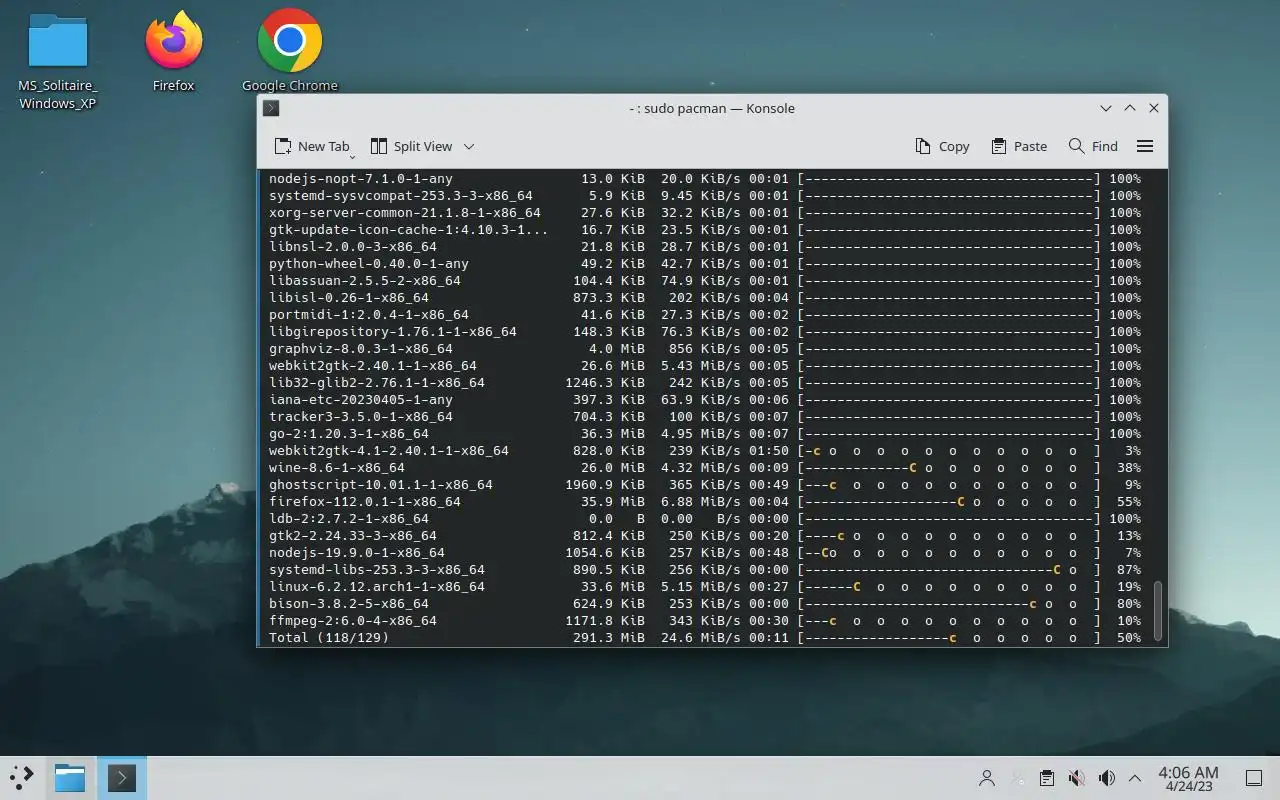Open Konsole's hamburger menu
Screen dimensions: 1280x800
click(x=1145, y=146)
